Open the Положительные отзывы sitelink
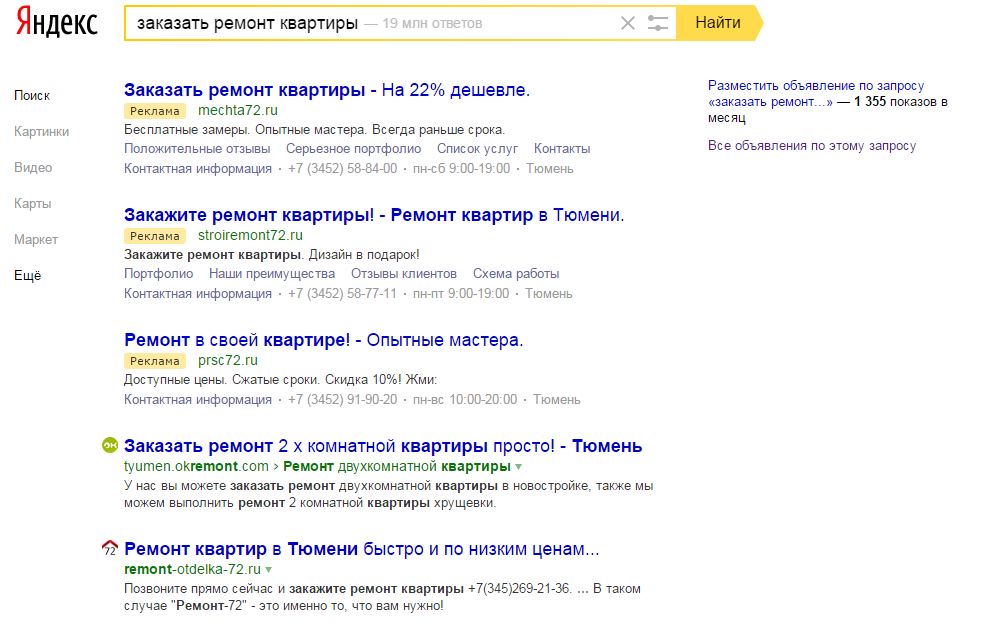Screen dimensions: 990x627 (x=197, y=149)
